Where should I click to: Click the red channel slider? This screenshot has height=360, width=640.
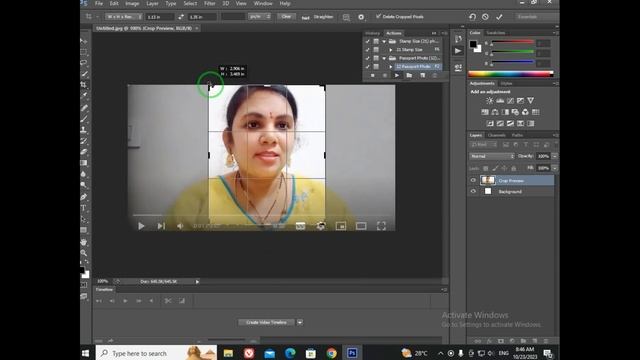[x=513, y=42]
